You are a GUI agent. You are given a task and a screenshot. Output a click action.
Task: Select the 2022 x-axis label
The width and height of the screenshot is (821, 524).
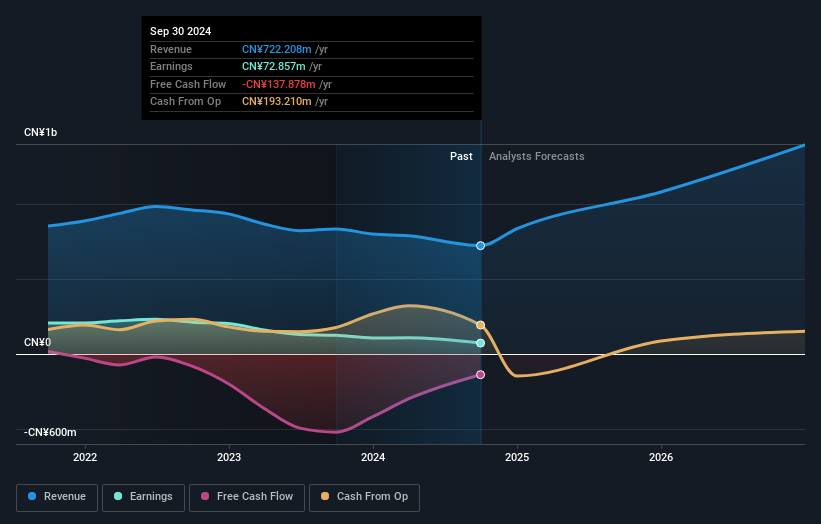click(85, 457)
